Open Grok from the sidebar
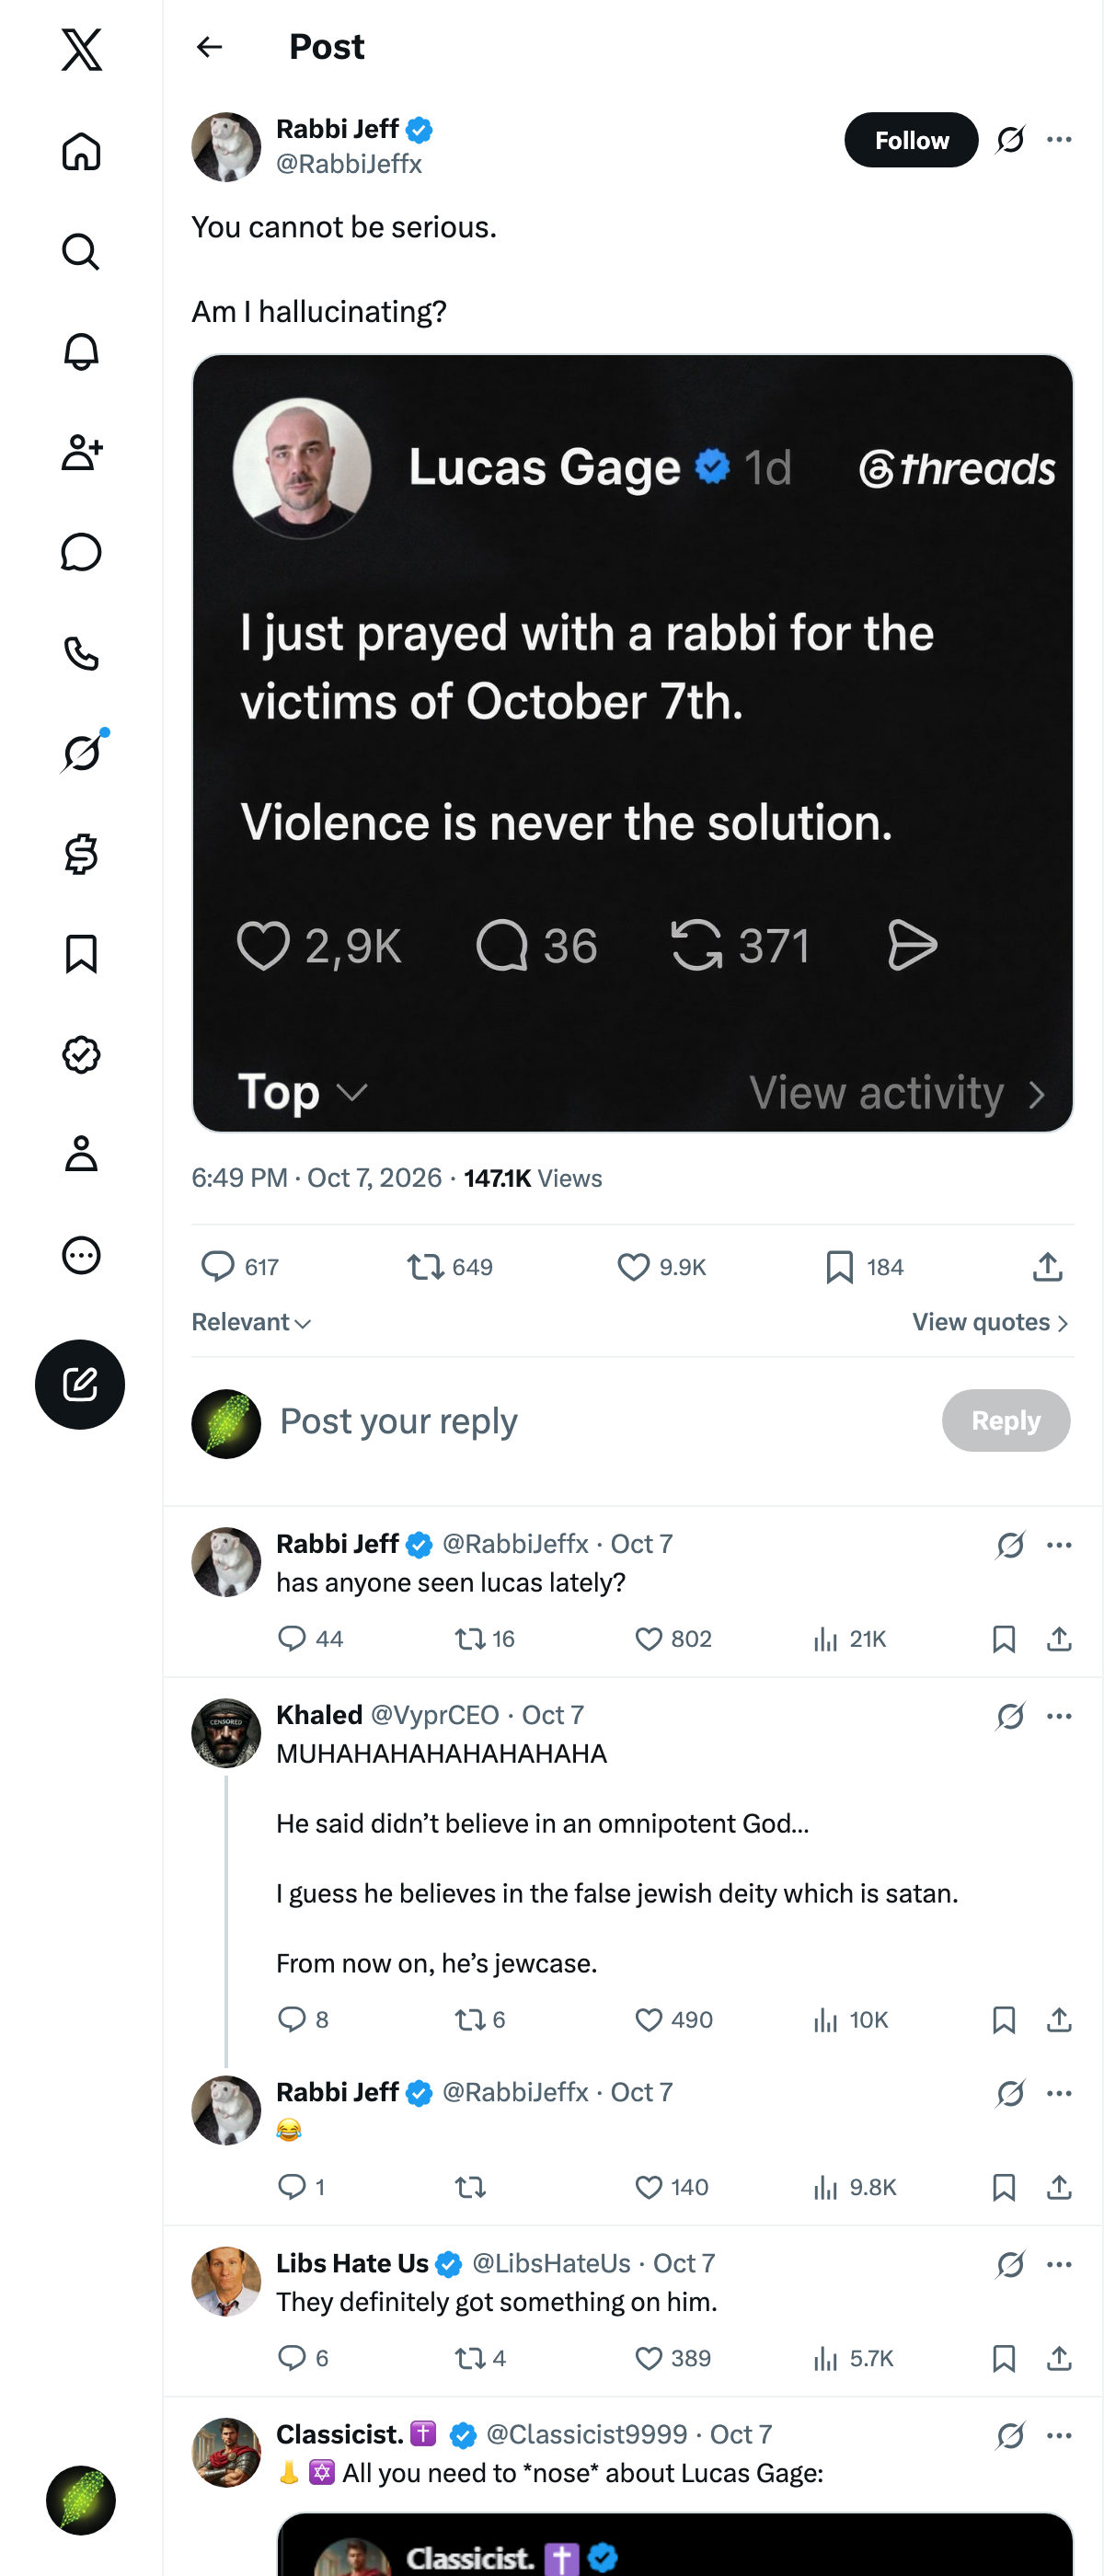This screenshot has width=1104, height=2576. click(x=81, y=753)
